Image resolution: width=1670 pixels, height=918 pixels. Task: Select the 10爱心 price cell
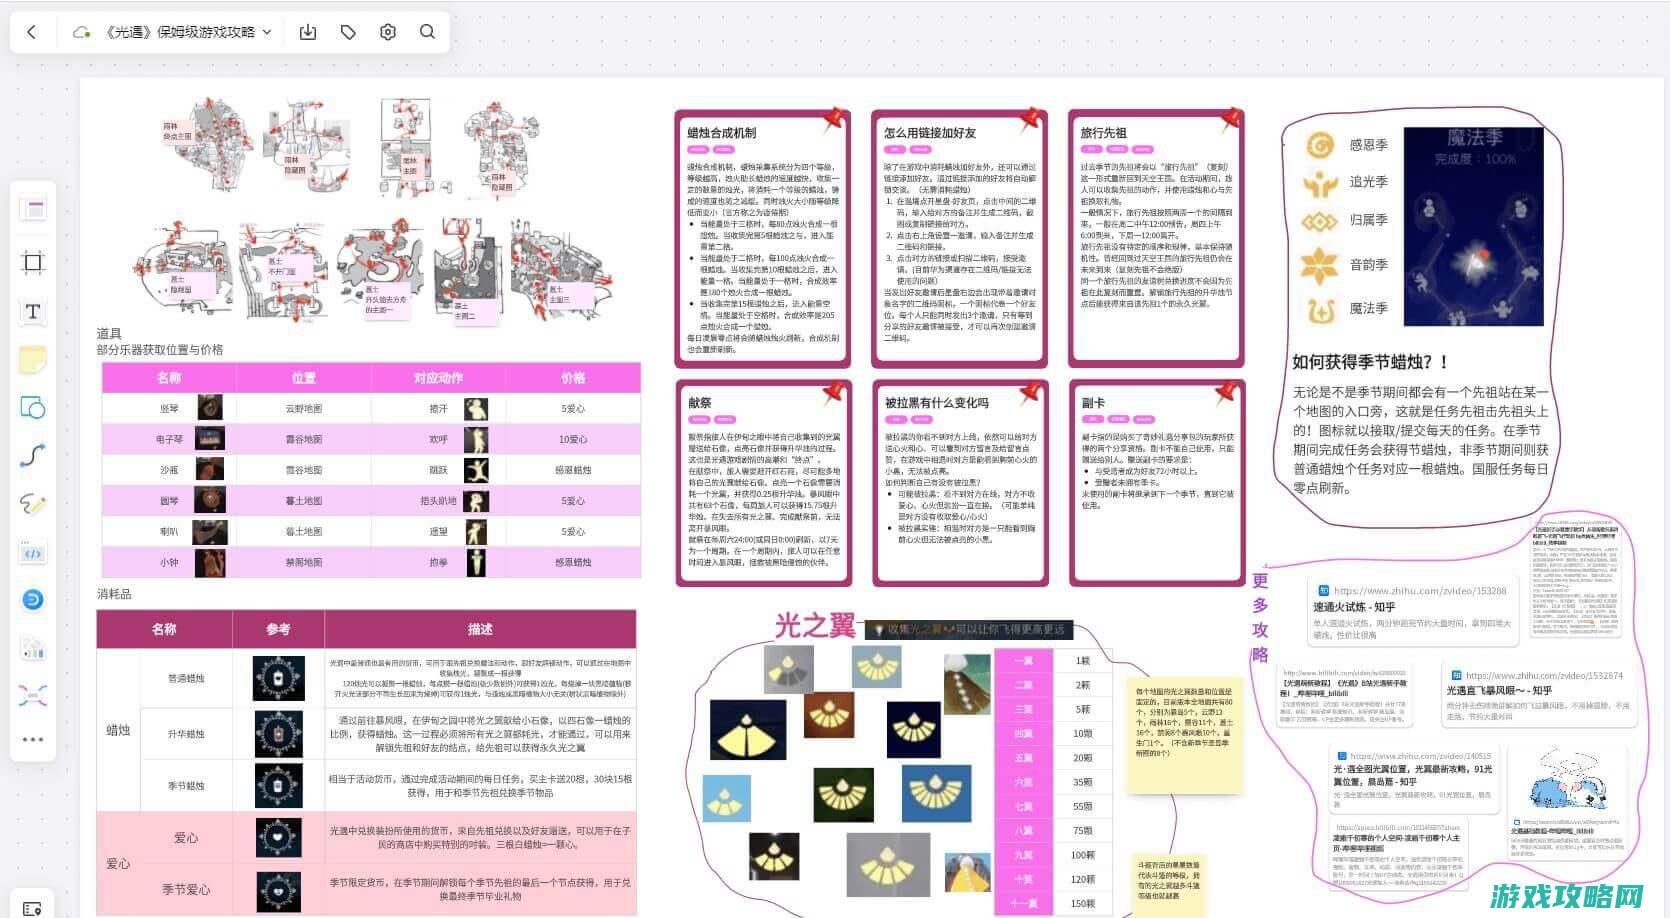(573, 439)
